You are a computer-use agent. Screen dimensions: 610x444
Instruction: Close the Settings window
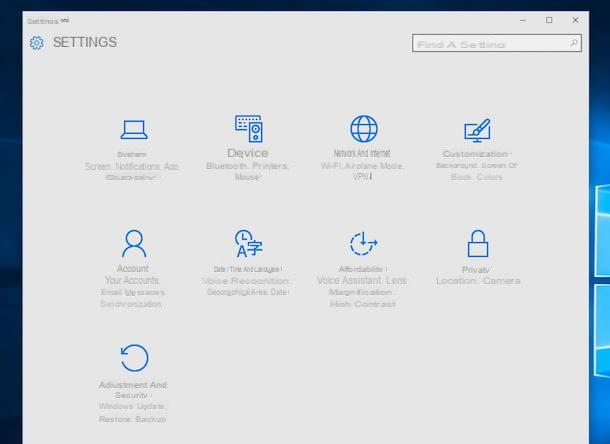click(x=575, y=20)
